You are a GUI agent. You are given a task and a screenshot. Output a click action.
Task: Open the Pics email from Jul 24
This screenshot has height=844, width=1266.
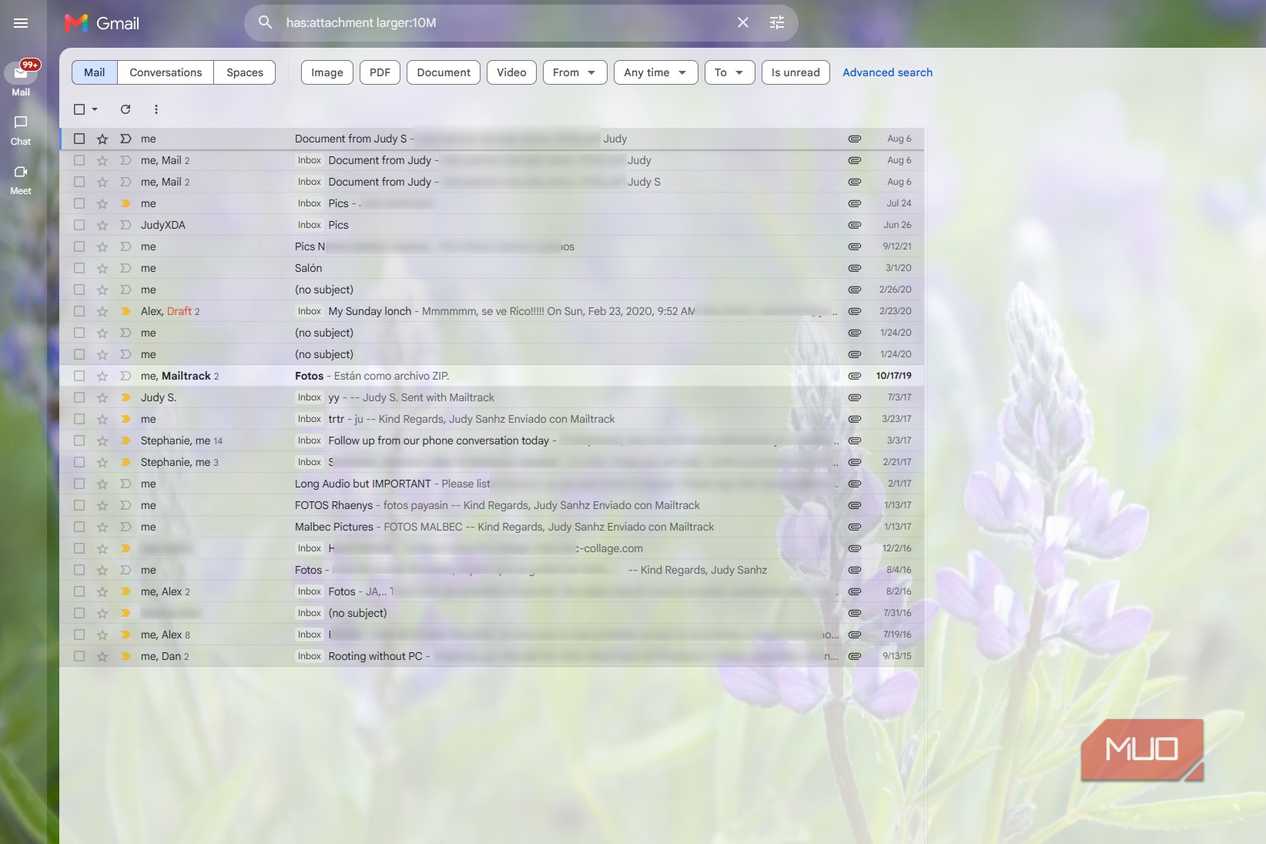(492, 203)
